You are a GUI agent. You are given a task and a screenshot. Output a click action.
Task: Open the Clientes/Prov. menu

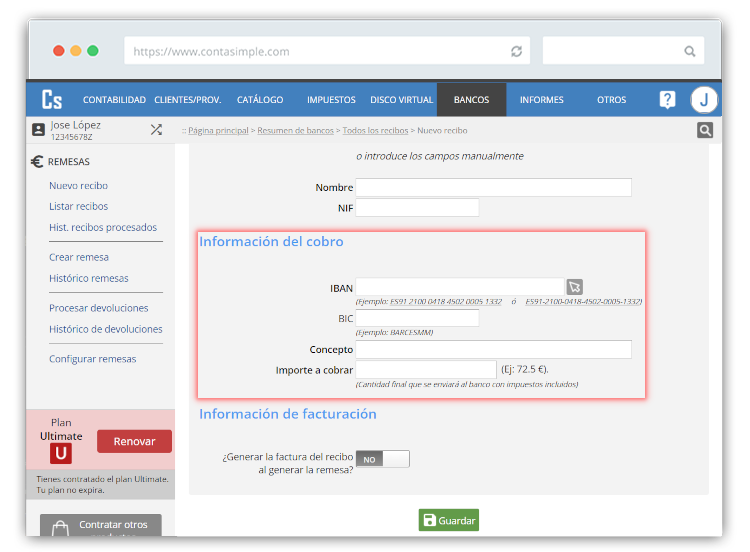(x=188, y=99)
